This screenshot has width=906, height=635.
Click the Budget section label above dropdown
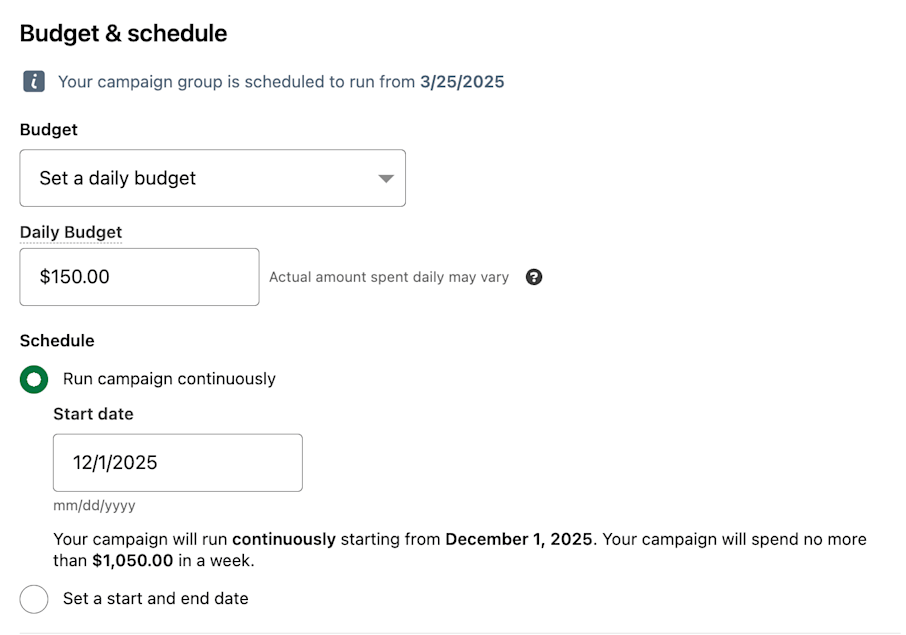coord(49,130)
